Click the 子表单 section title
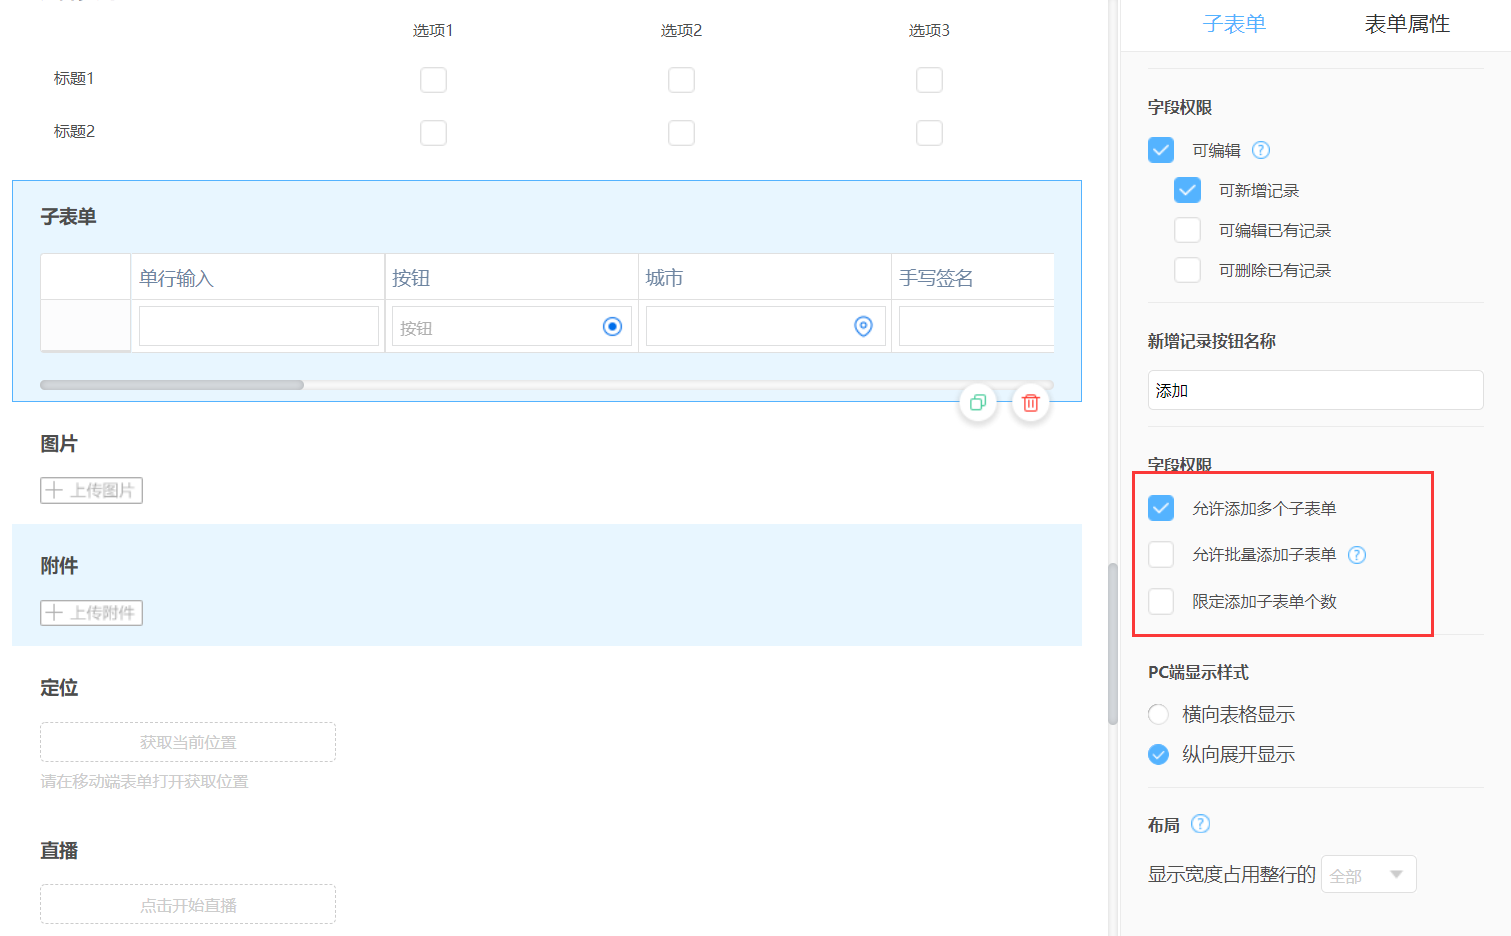The image size is (1511, 936). click(68, 217)
